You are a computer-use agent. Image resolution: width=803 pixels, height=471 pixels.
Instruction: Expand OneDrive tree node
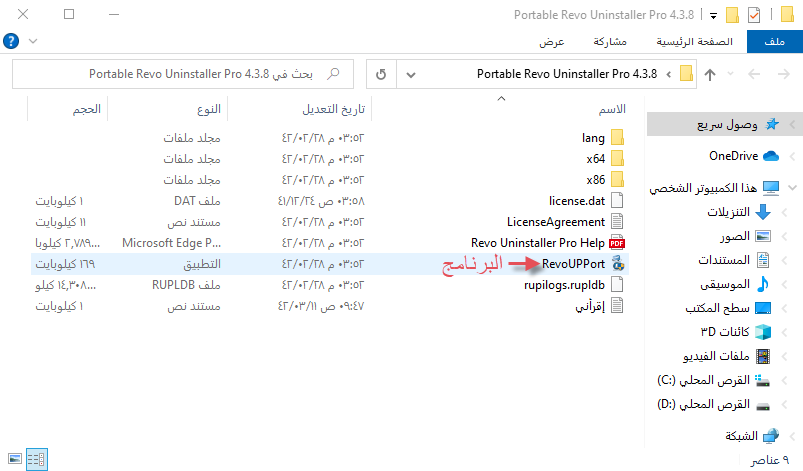point(792,156)
